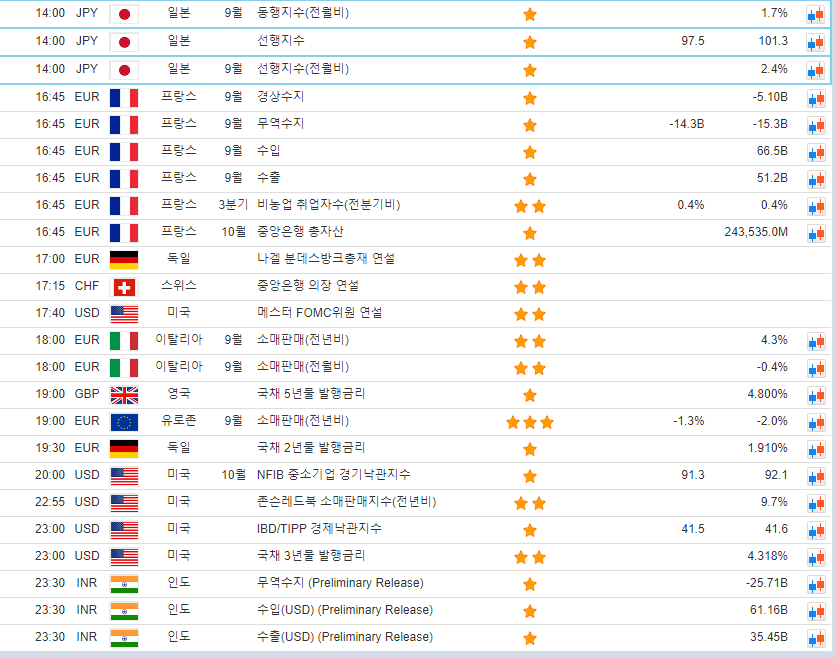Open the 독일 국채 2년물 발행금리 event

311,447
